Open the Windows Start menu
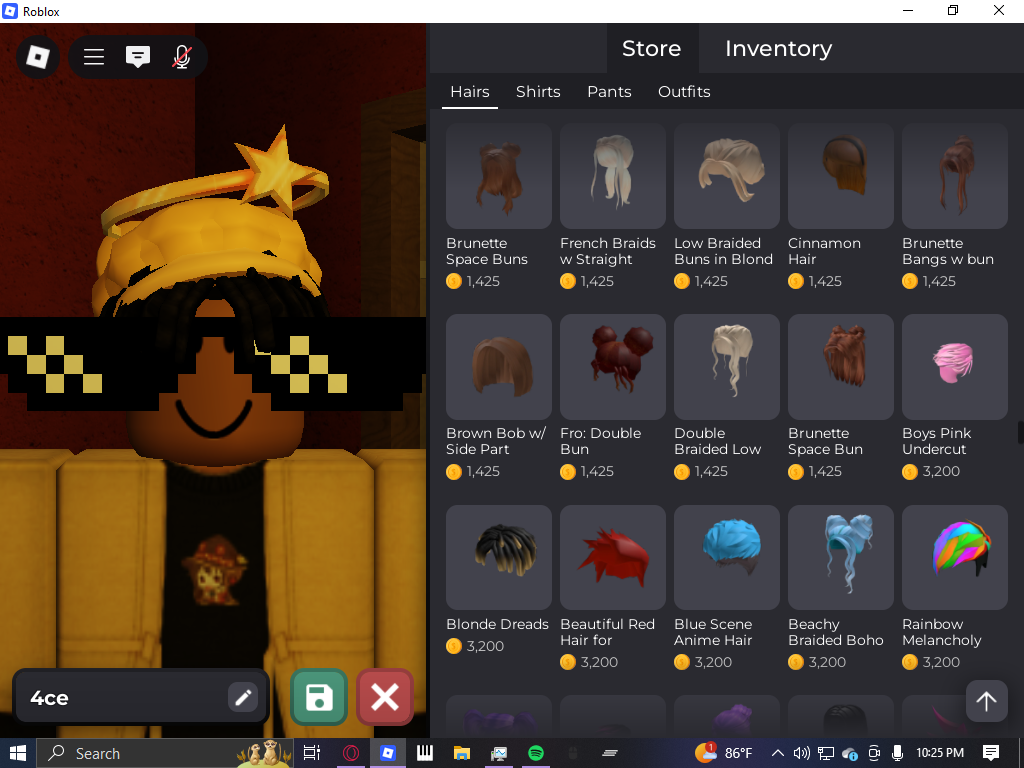The image size is (1024, 768). point(18,753)
